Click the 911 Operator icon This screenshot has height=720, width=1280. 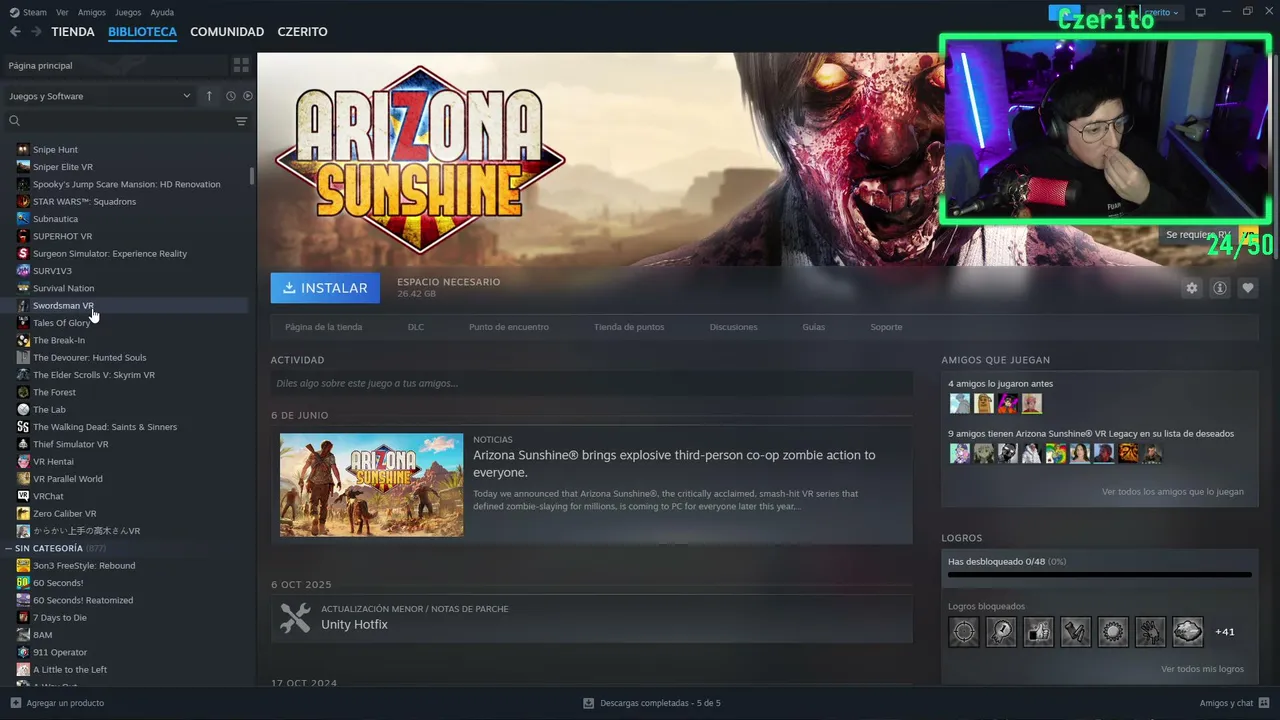[x=23, y=653]
